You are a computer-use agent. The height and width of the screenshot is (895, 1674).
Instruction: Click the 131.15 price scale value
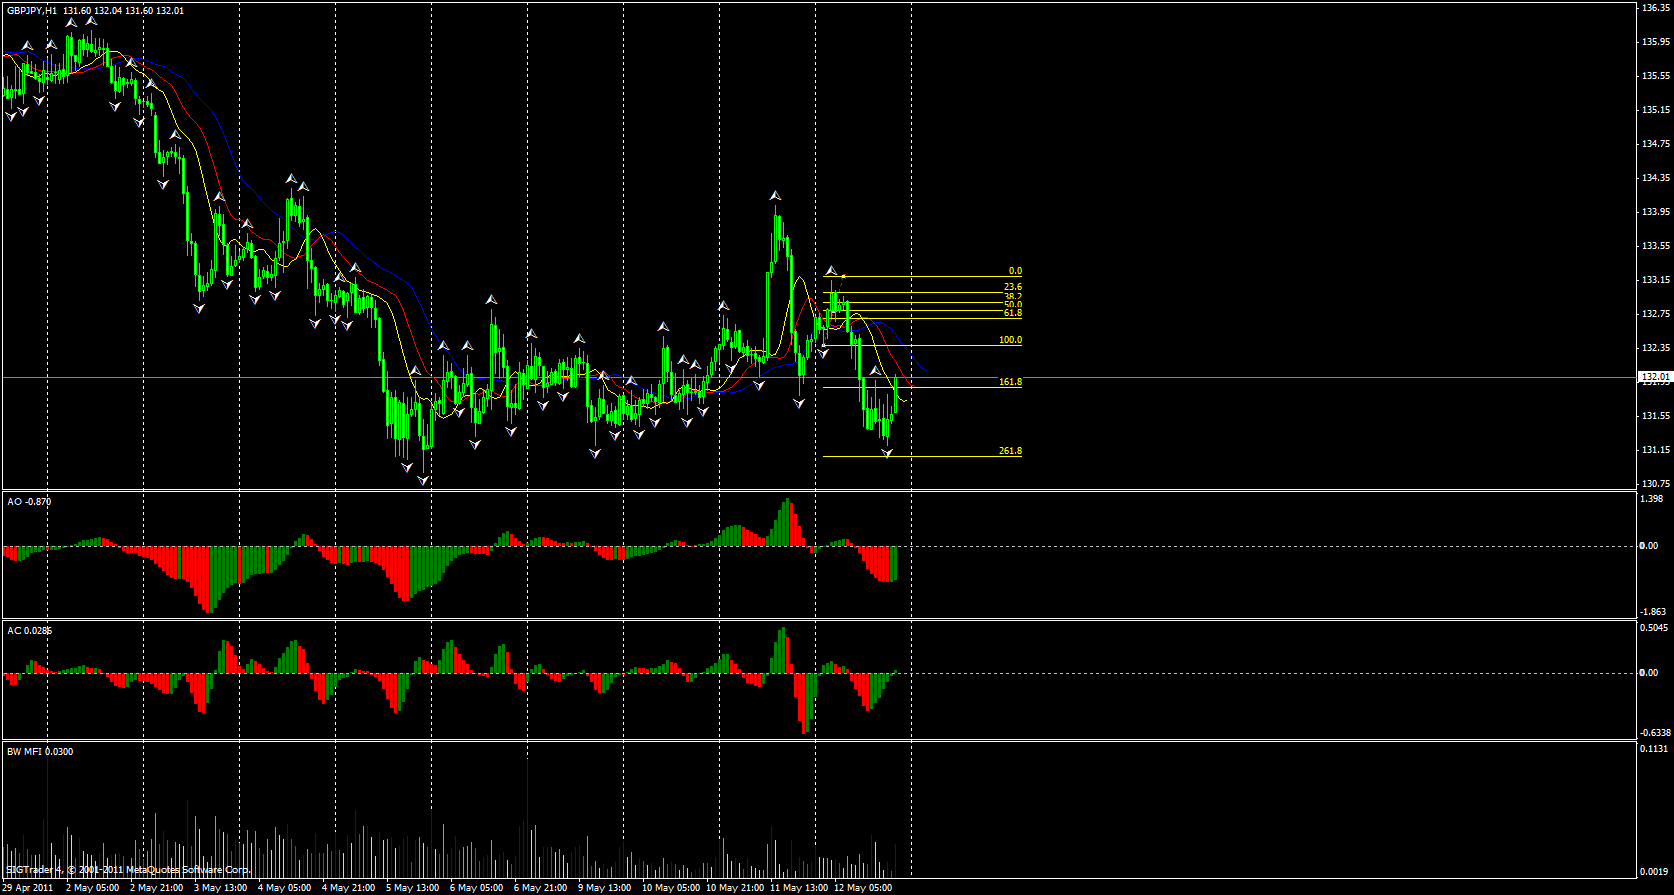[1656, 450]
